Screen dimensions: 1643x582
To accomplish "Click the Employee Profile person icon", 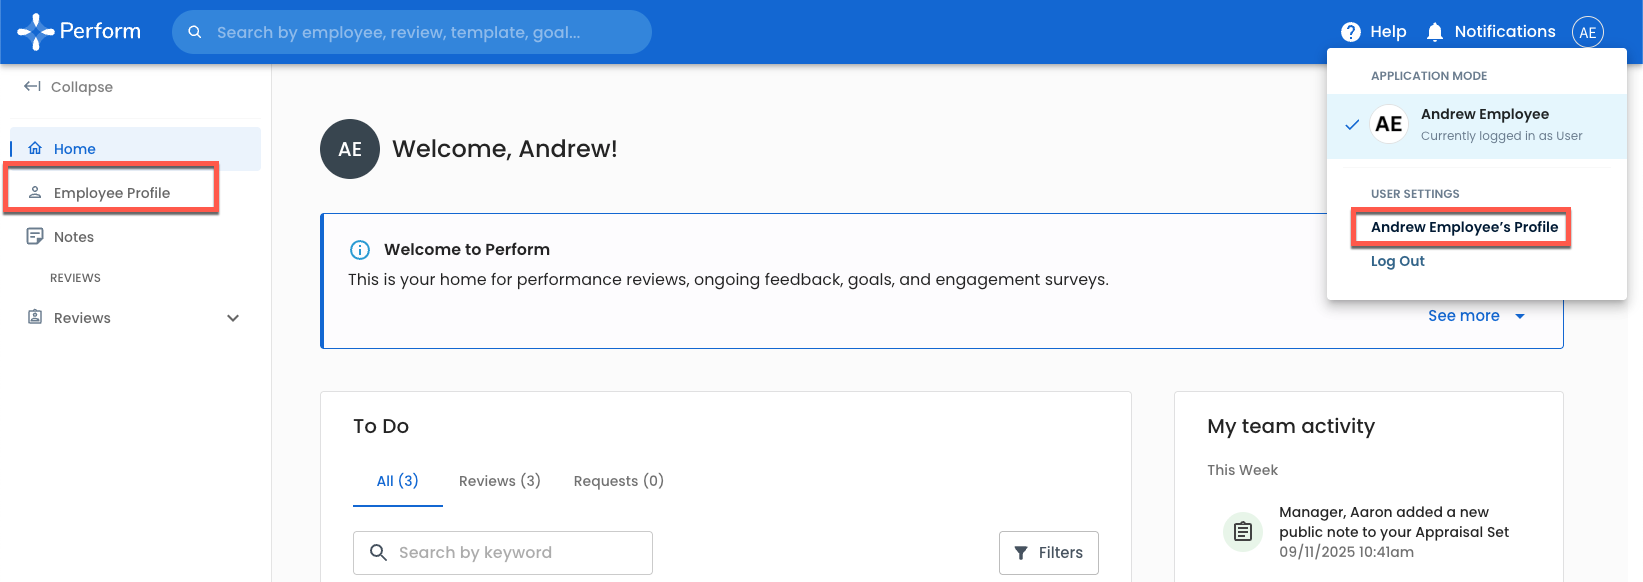I will coord(35,192).
